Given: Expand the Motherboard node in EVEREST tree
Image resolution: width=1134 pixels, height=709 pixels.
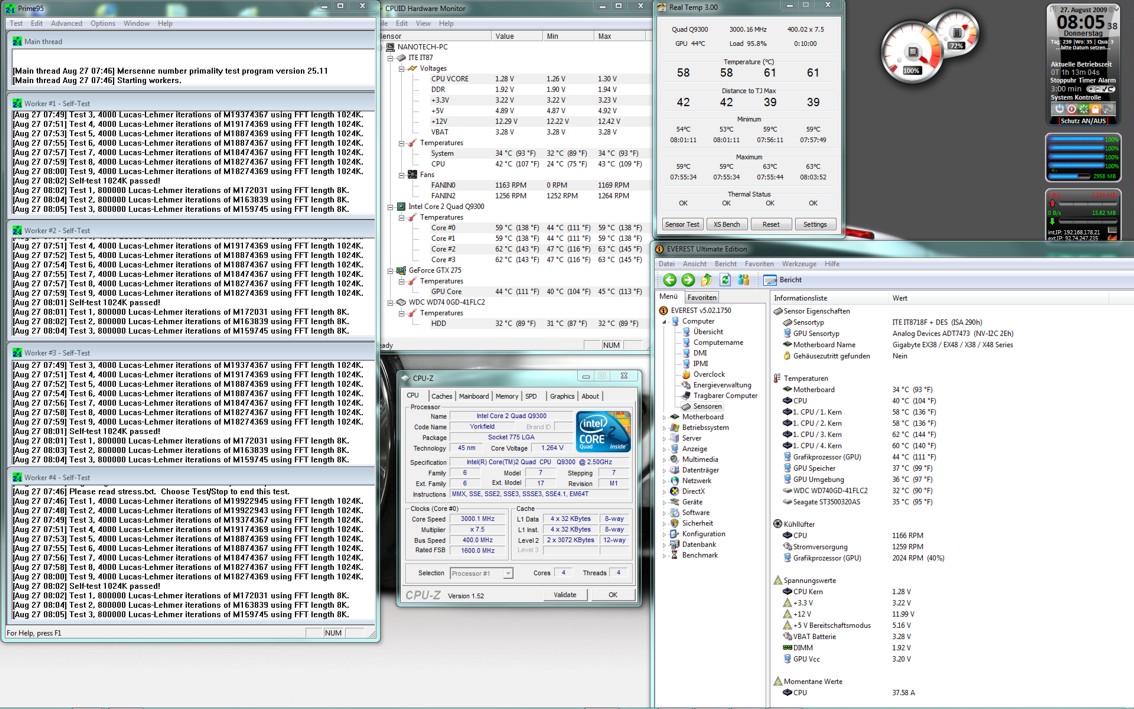Looking at the screenshot, I should click(x=665, y=417).
